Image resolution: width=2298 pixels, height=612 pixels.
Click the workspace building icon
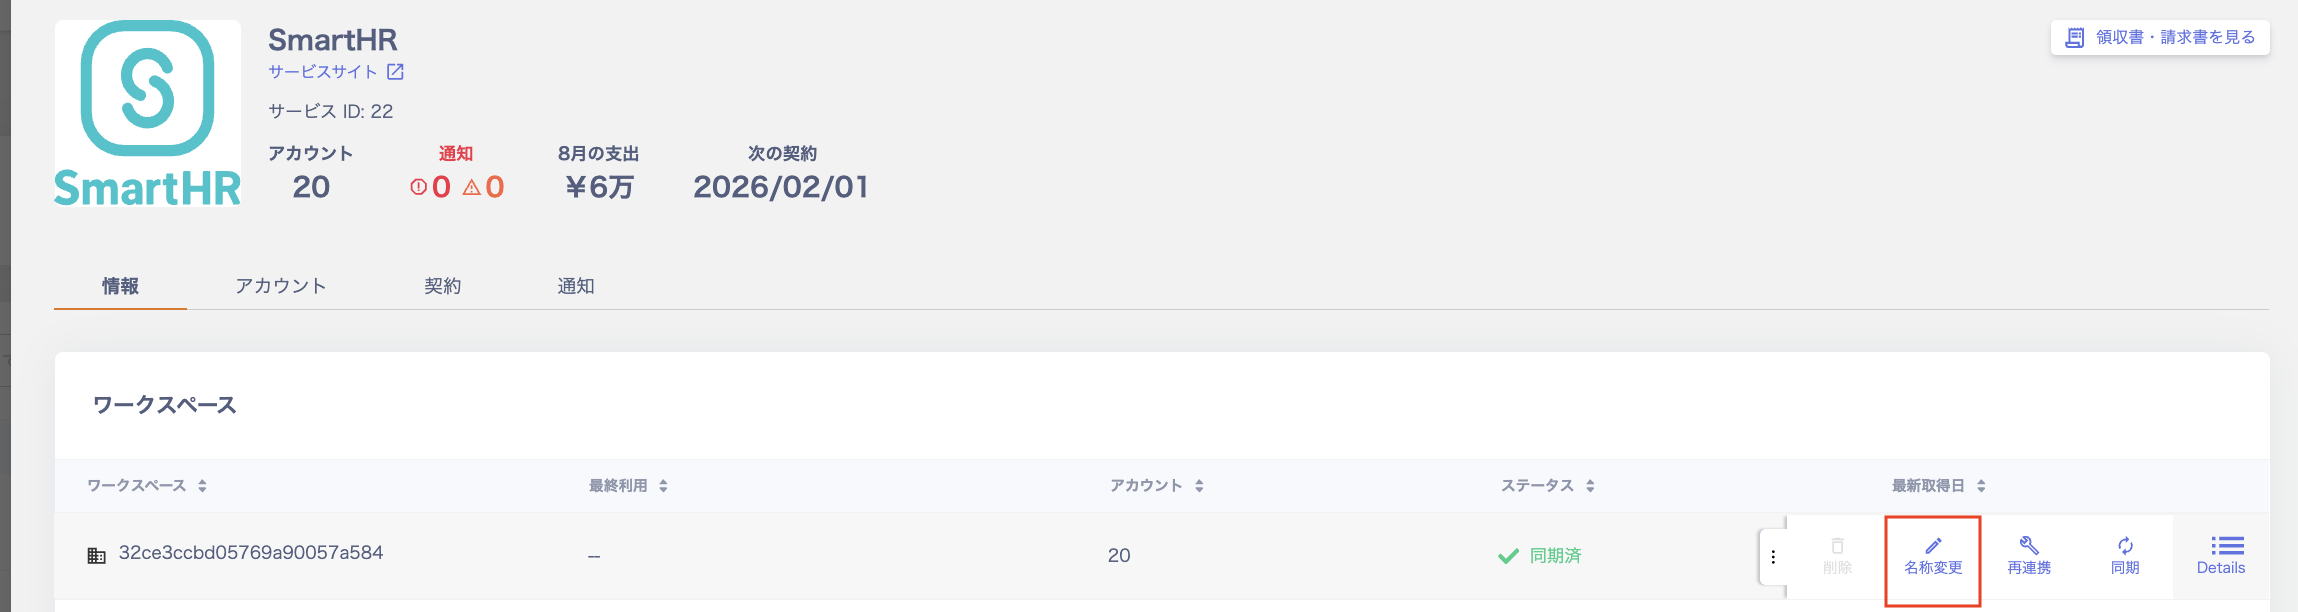point(97,556)
